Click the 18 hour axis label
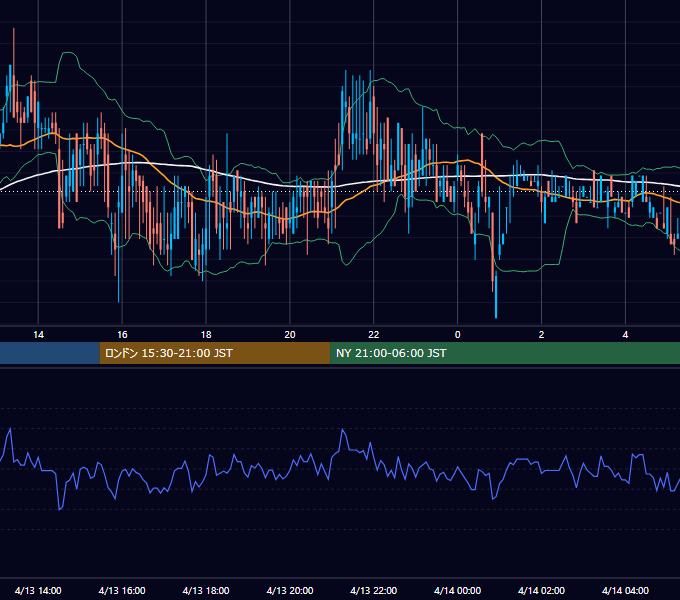Image resolution: width=680 pixels, height=600 pixels. coord(206,335)
